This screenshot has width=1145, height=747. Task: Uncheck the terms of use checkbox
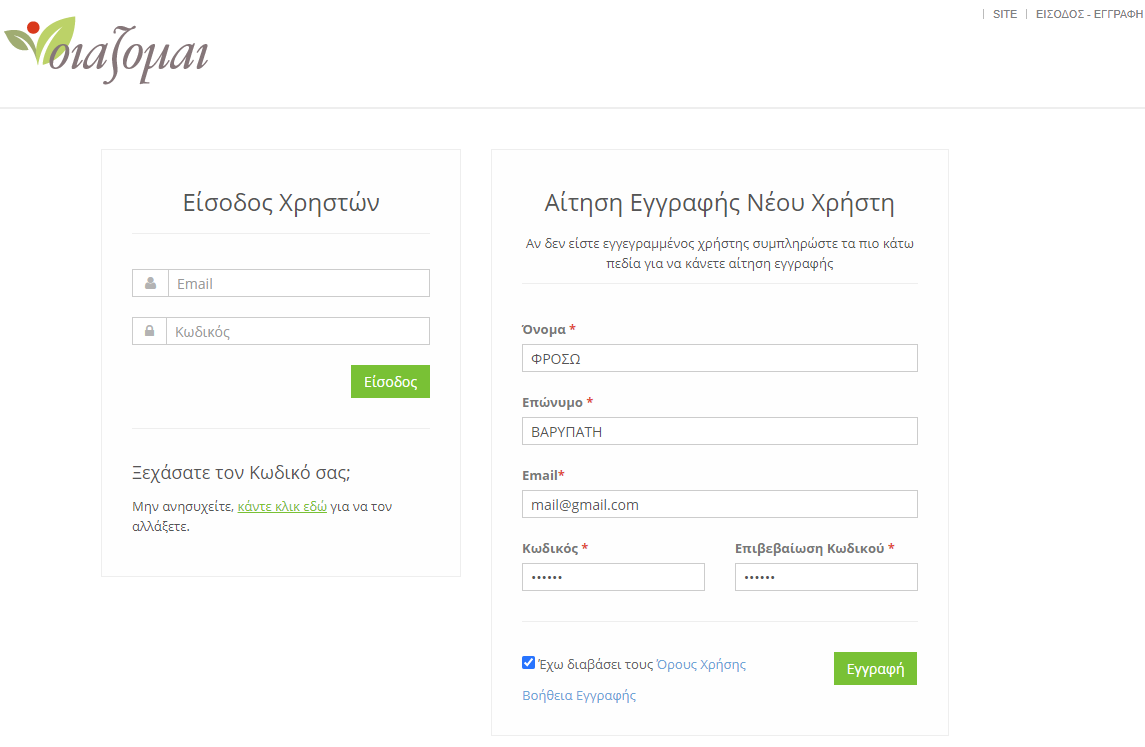[529, 663]
